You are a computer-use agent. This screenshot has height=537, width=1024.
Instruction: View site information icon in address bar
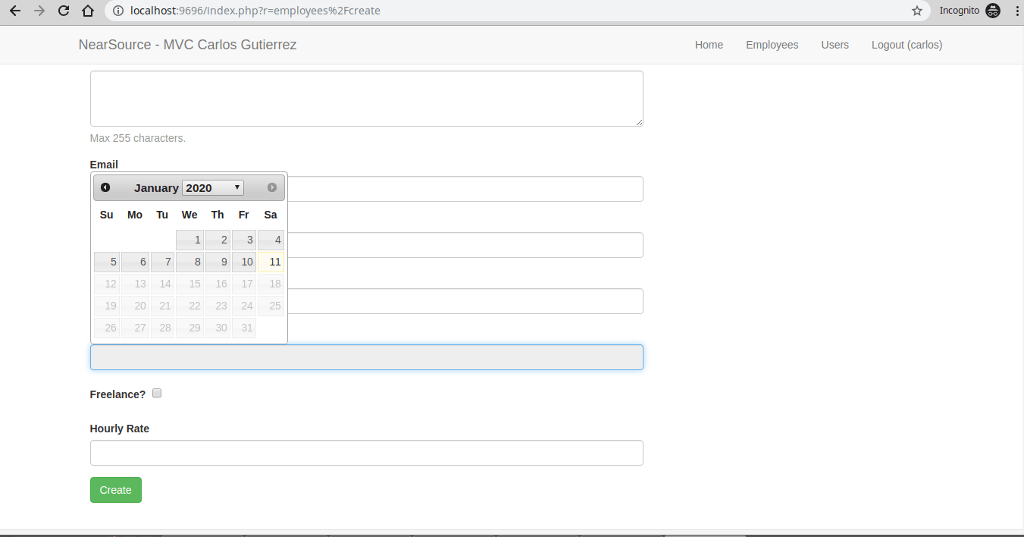118,10
